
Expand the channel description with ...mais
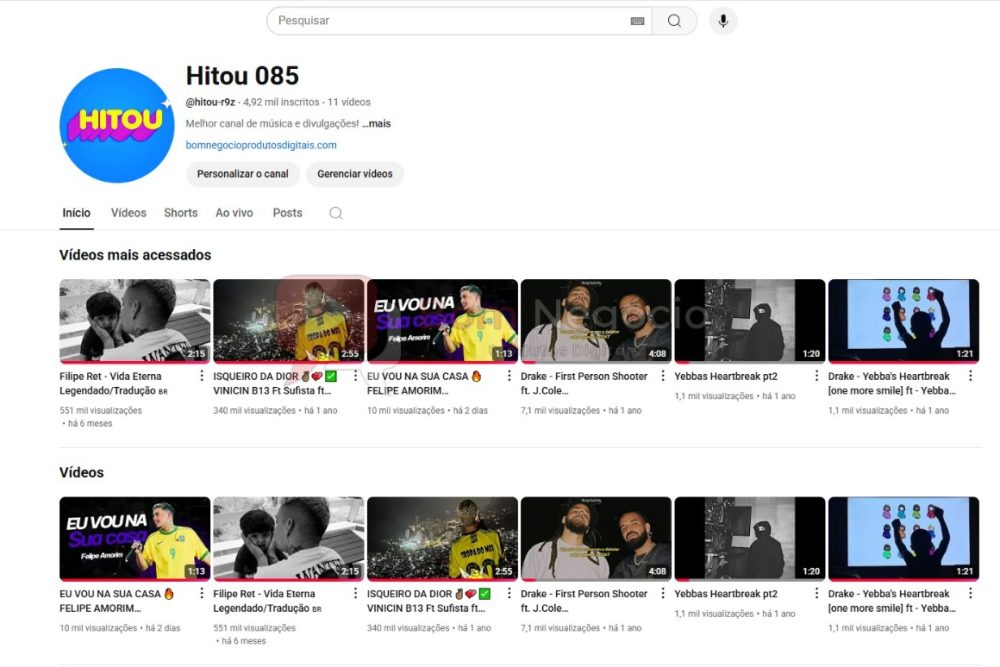tap(376, 124)
